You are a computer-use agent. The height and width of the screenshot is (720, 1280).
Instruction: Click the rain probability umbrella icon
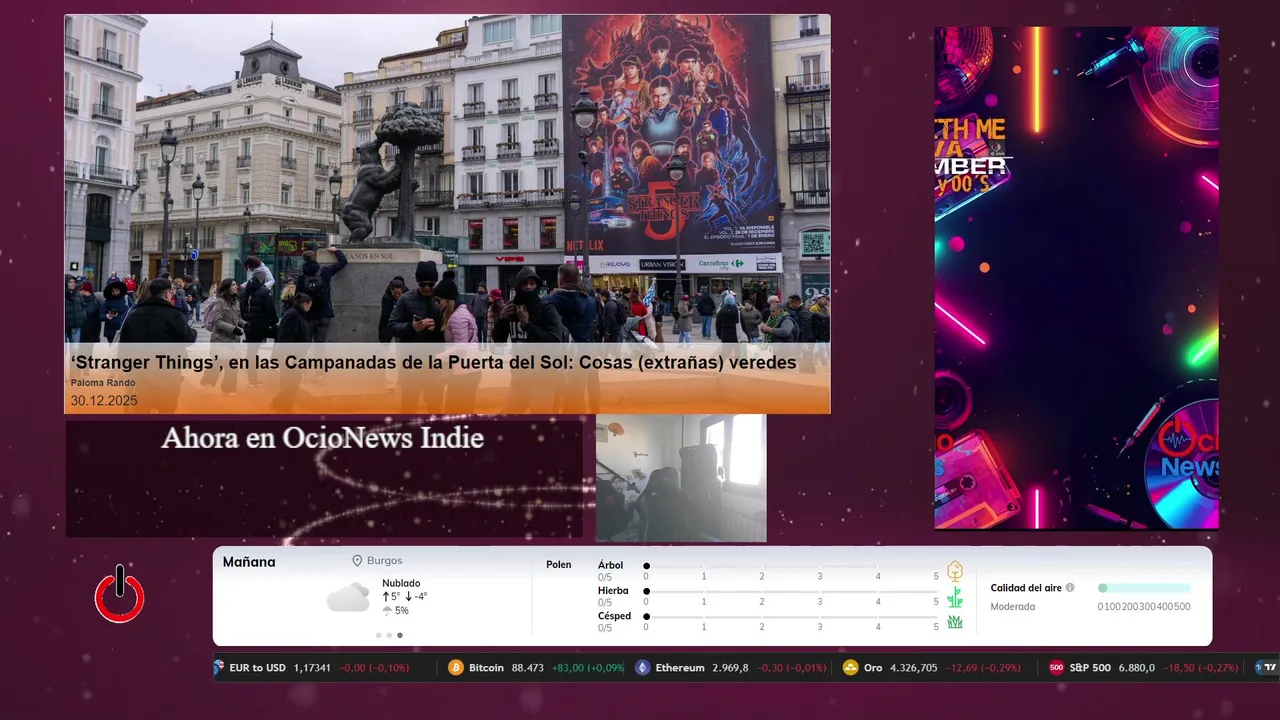tap(387, 611)
